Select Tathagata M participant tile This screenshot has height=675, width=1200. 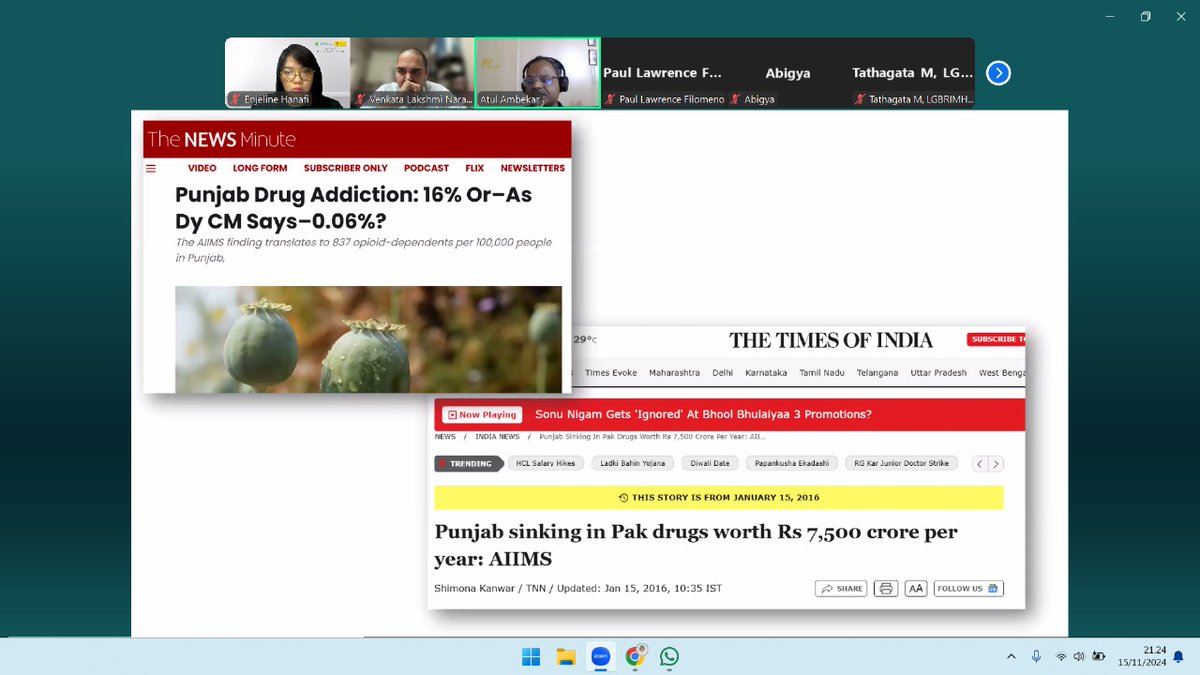click(x=912, y=73)
